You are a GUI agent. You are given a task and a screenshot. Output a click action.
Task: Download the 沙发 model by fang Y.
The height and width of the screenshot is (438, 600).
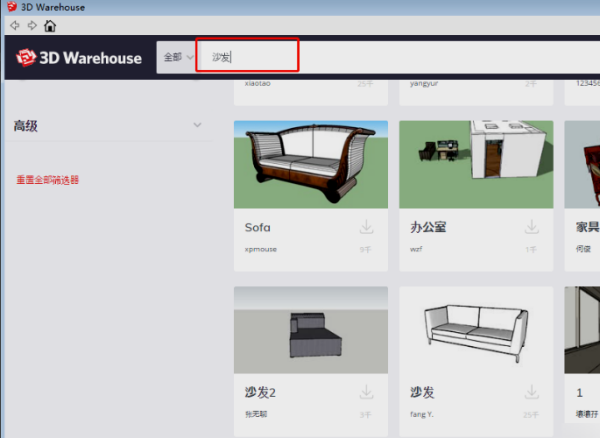point(532,393)
